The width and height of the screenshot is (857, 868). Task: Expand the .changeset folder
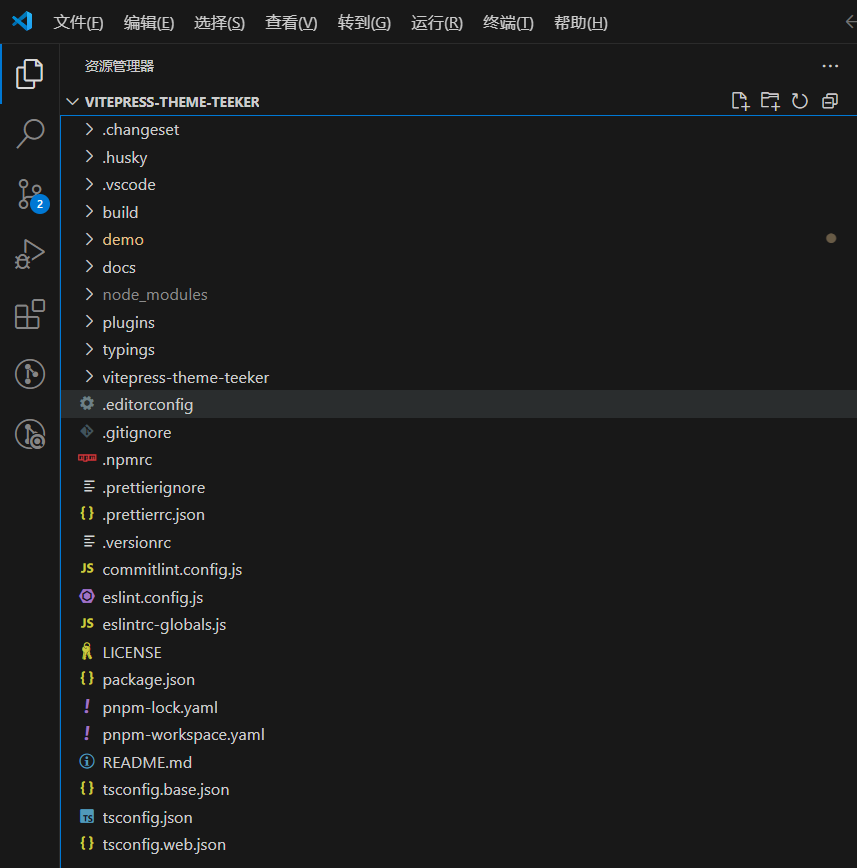click(89, 129)
